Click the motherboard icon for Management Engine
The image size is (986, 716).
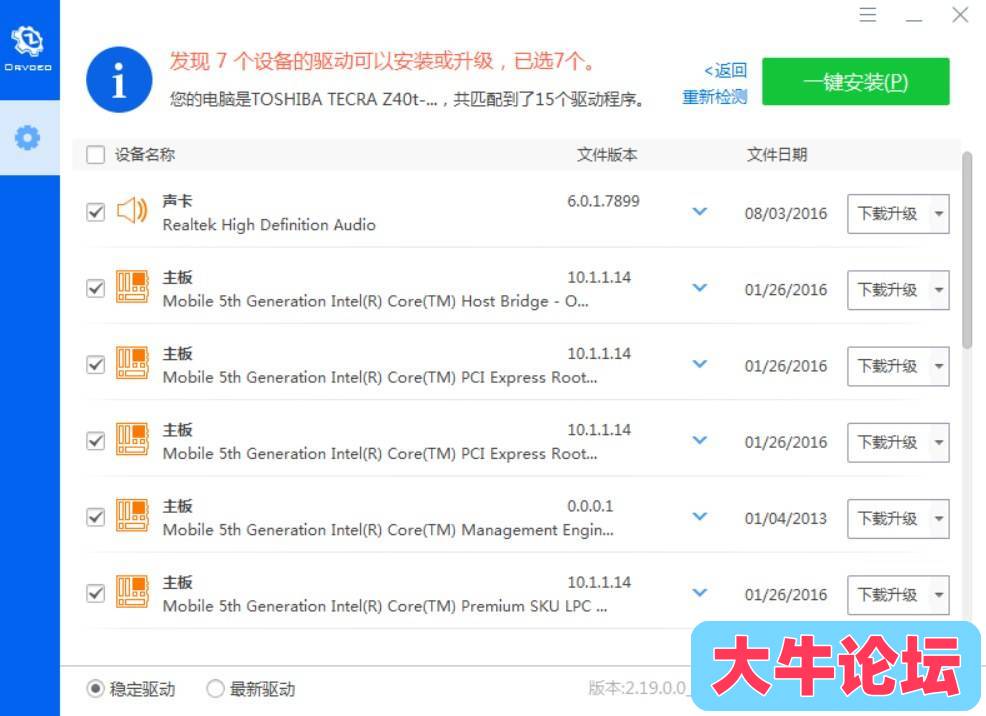click(132, 516)
